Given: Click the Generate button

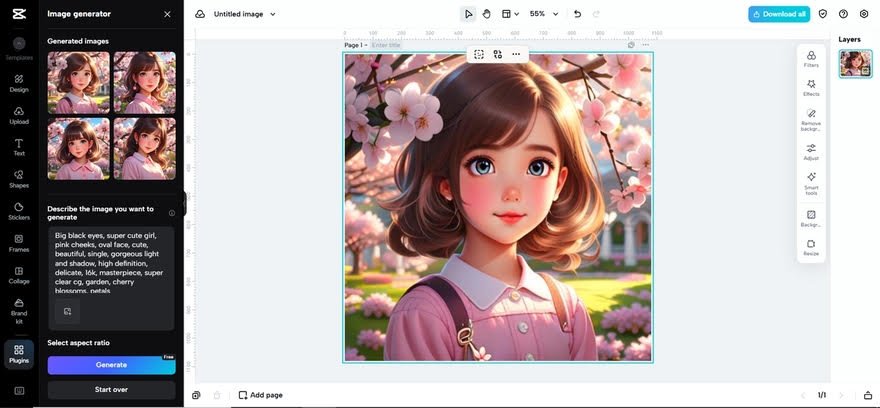Looking at the screenshot, I should pos(111,365).
